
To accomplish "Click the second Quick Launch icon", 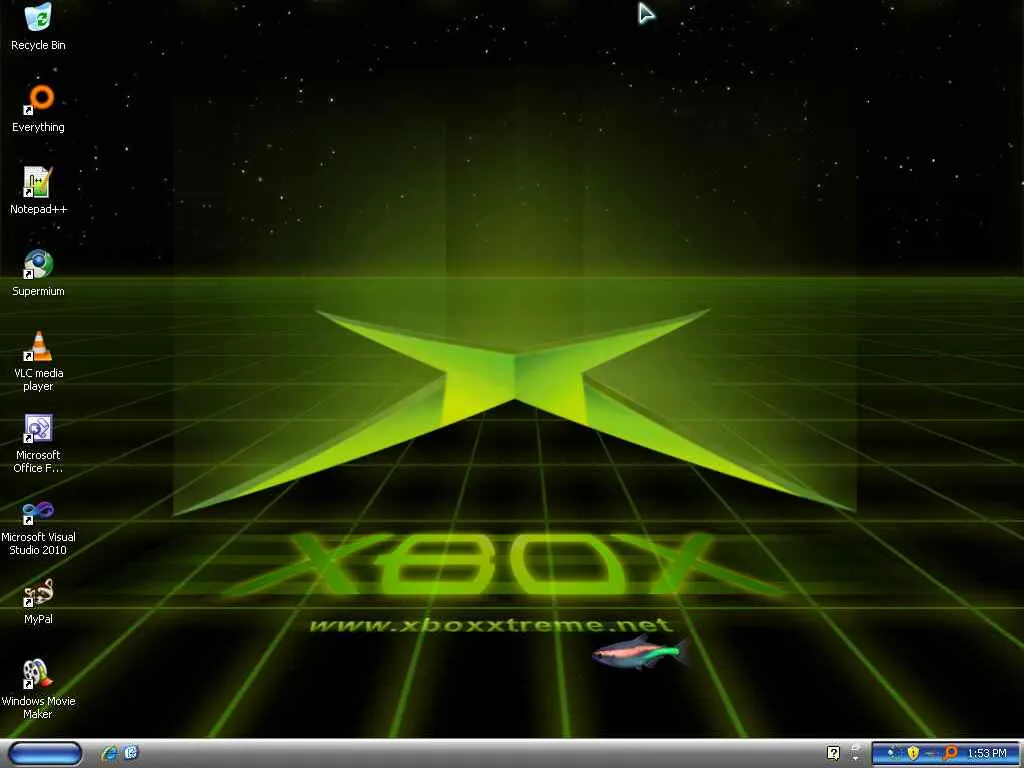I will (x=131, y=753).
